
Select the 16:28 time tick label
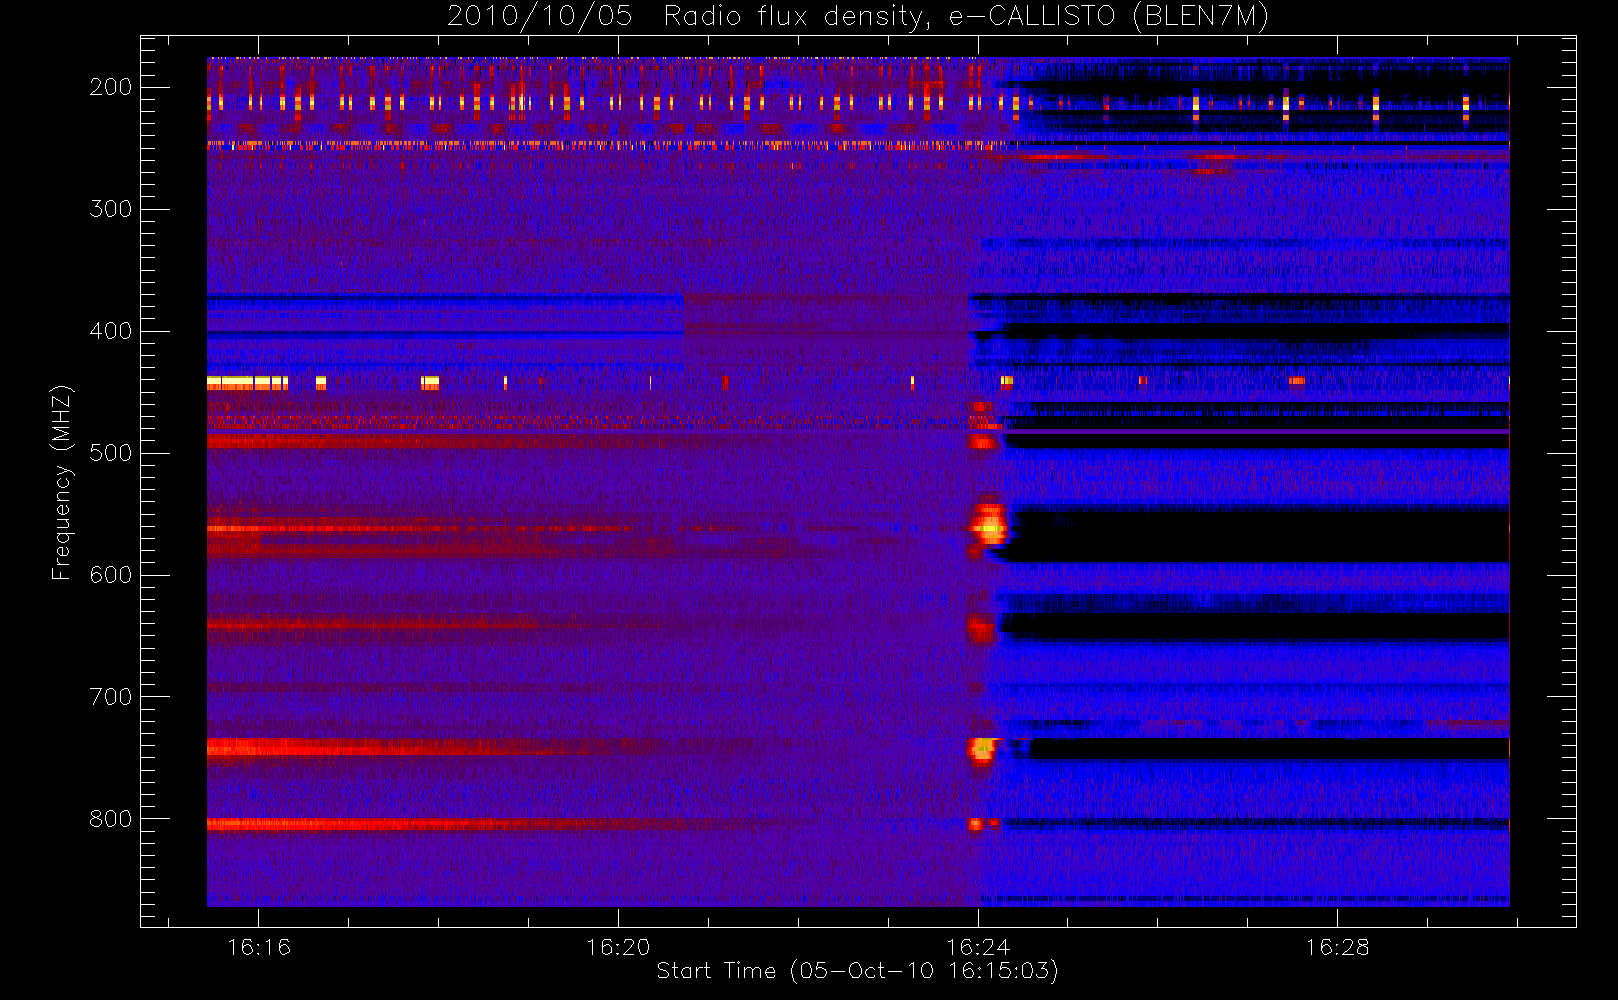click(1337, 947)
